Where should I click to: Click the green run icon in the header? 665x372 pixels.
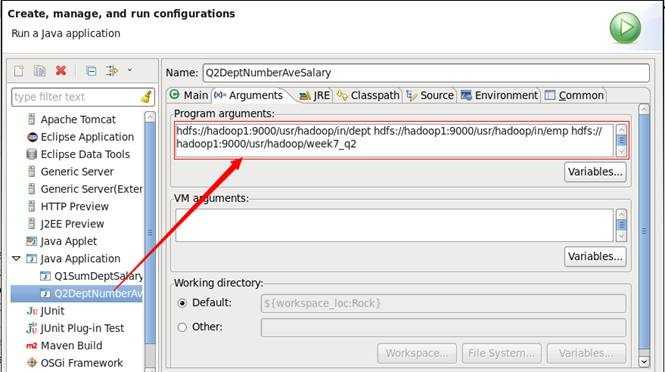[x=625, y=28]
